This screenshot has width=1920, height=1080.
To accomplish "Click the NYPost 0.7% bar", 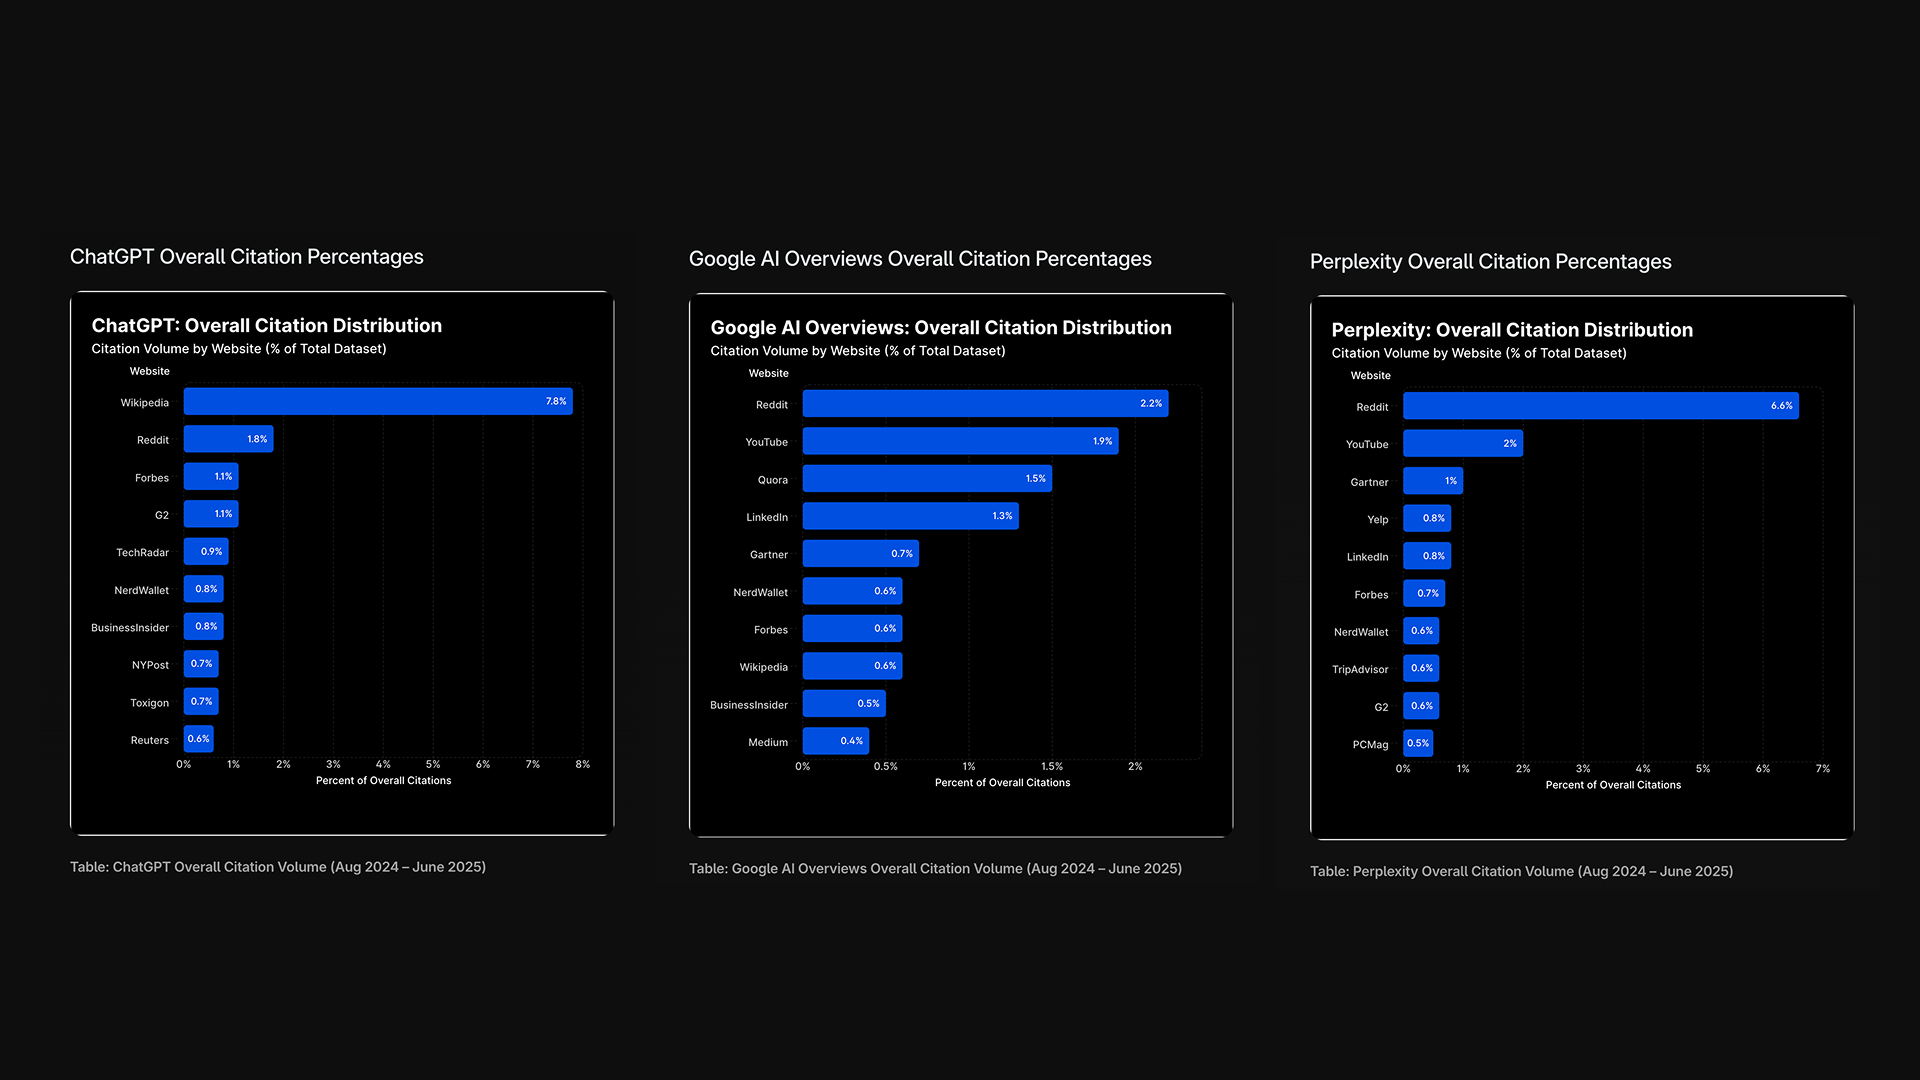I will [x=201, y=664].
